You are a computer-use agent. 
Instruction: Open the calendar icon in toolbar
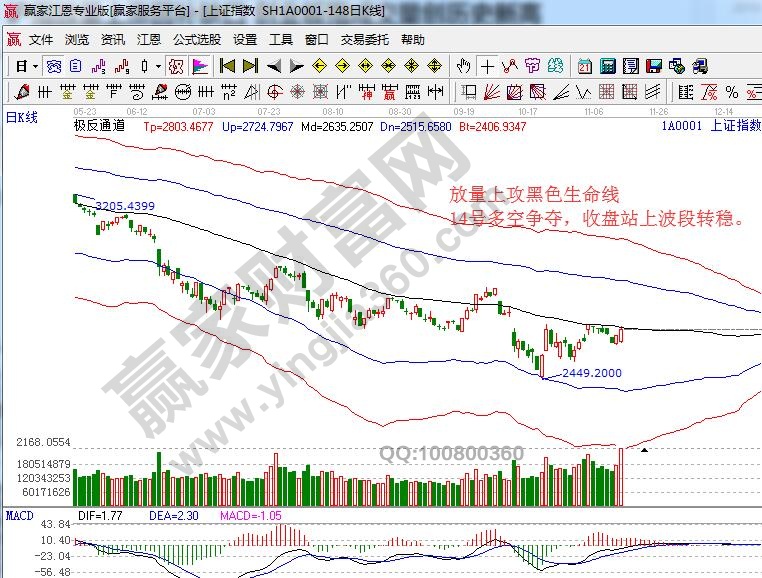pos(584,67)
